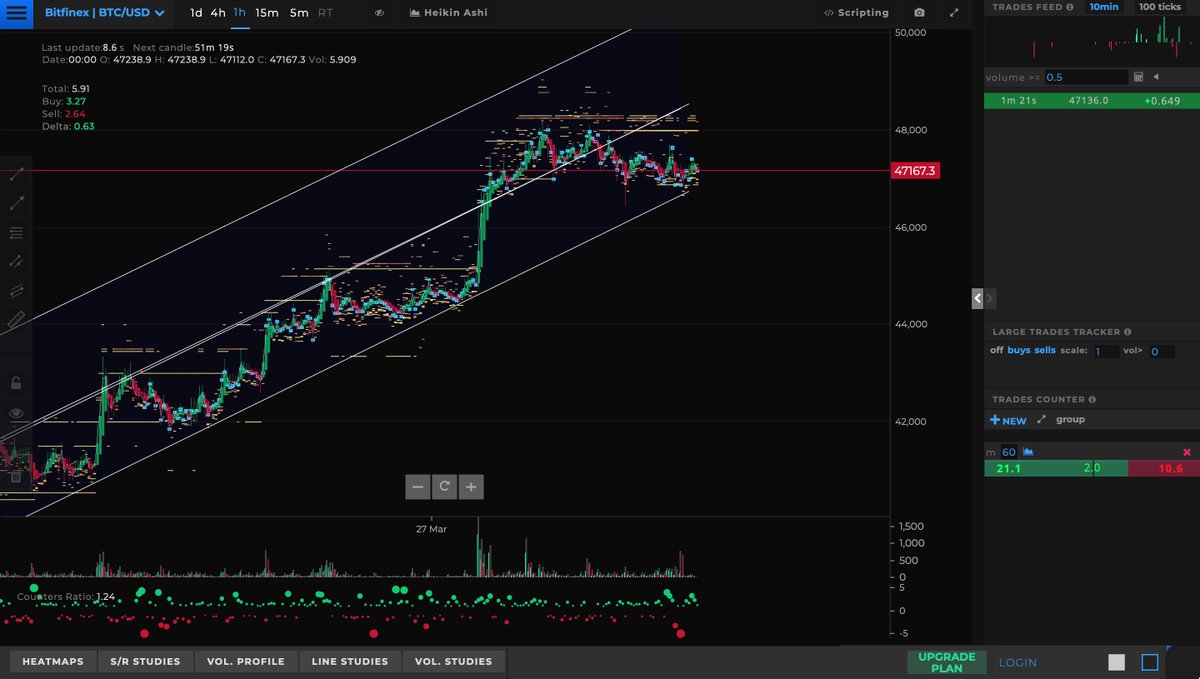Select the blue outlined square layout icon
Viewport: 1200px width, 679px height.
pyautogui.click(x=1150, y=662)
